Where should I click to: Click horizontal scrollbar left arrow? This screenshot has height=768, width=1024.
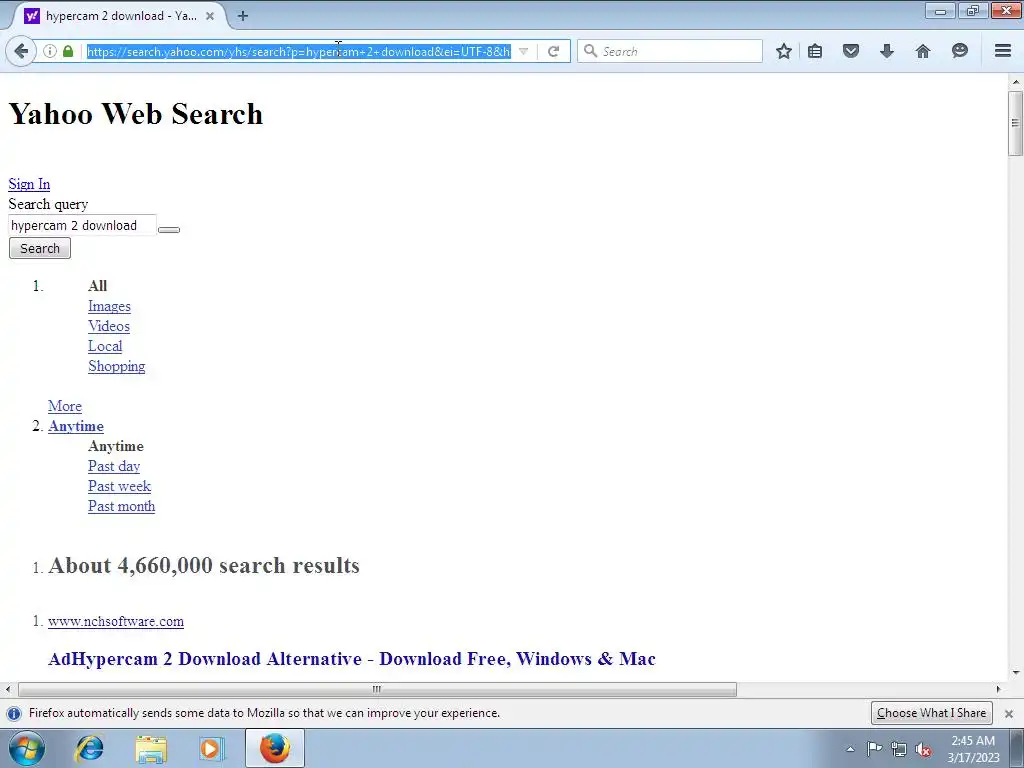[8, 689]
